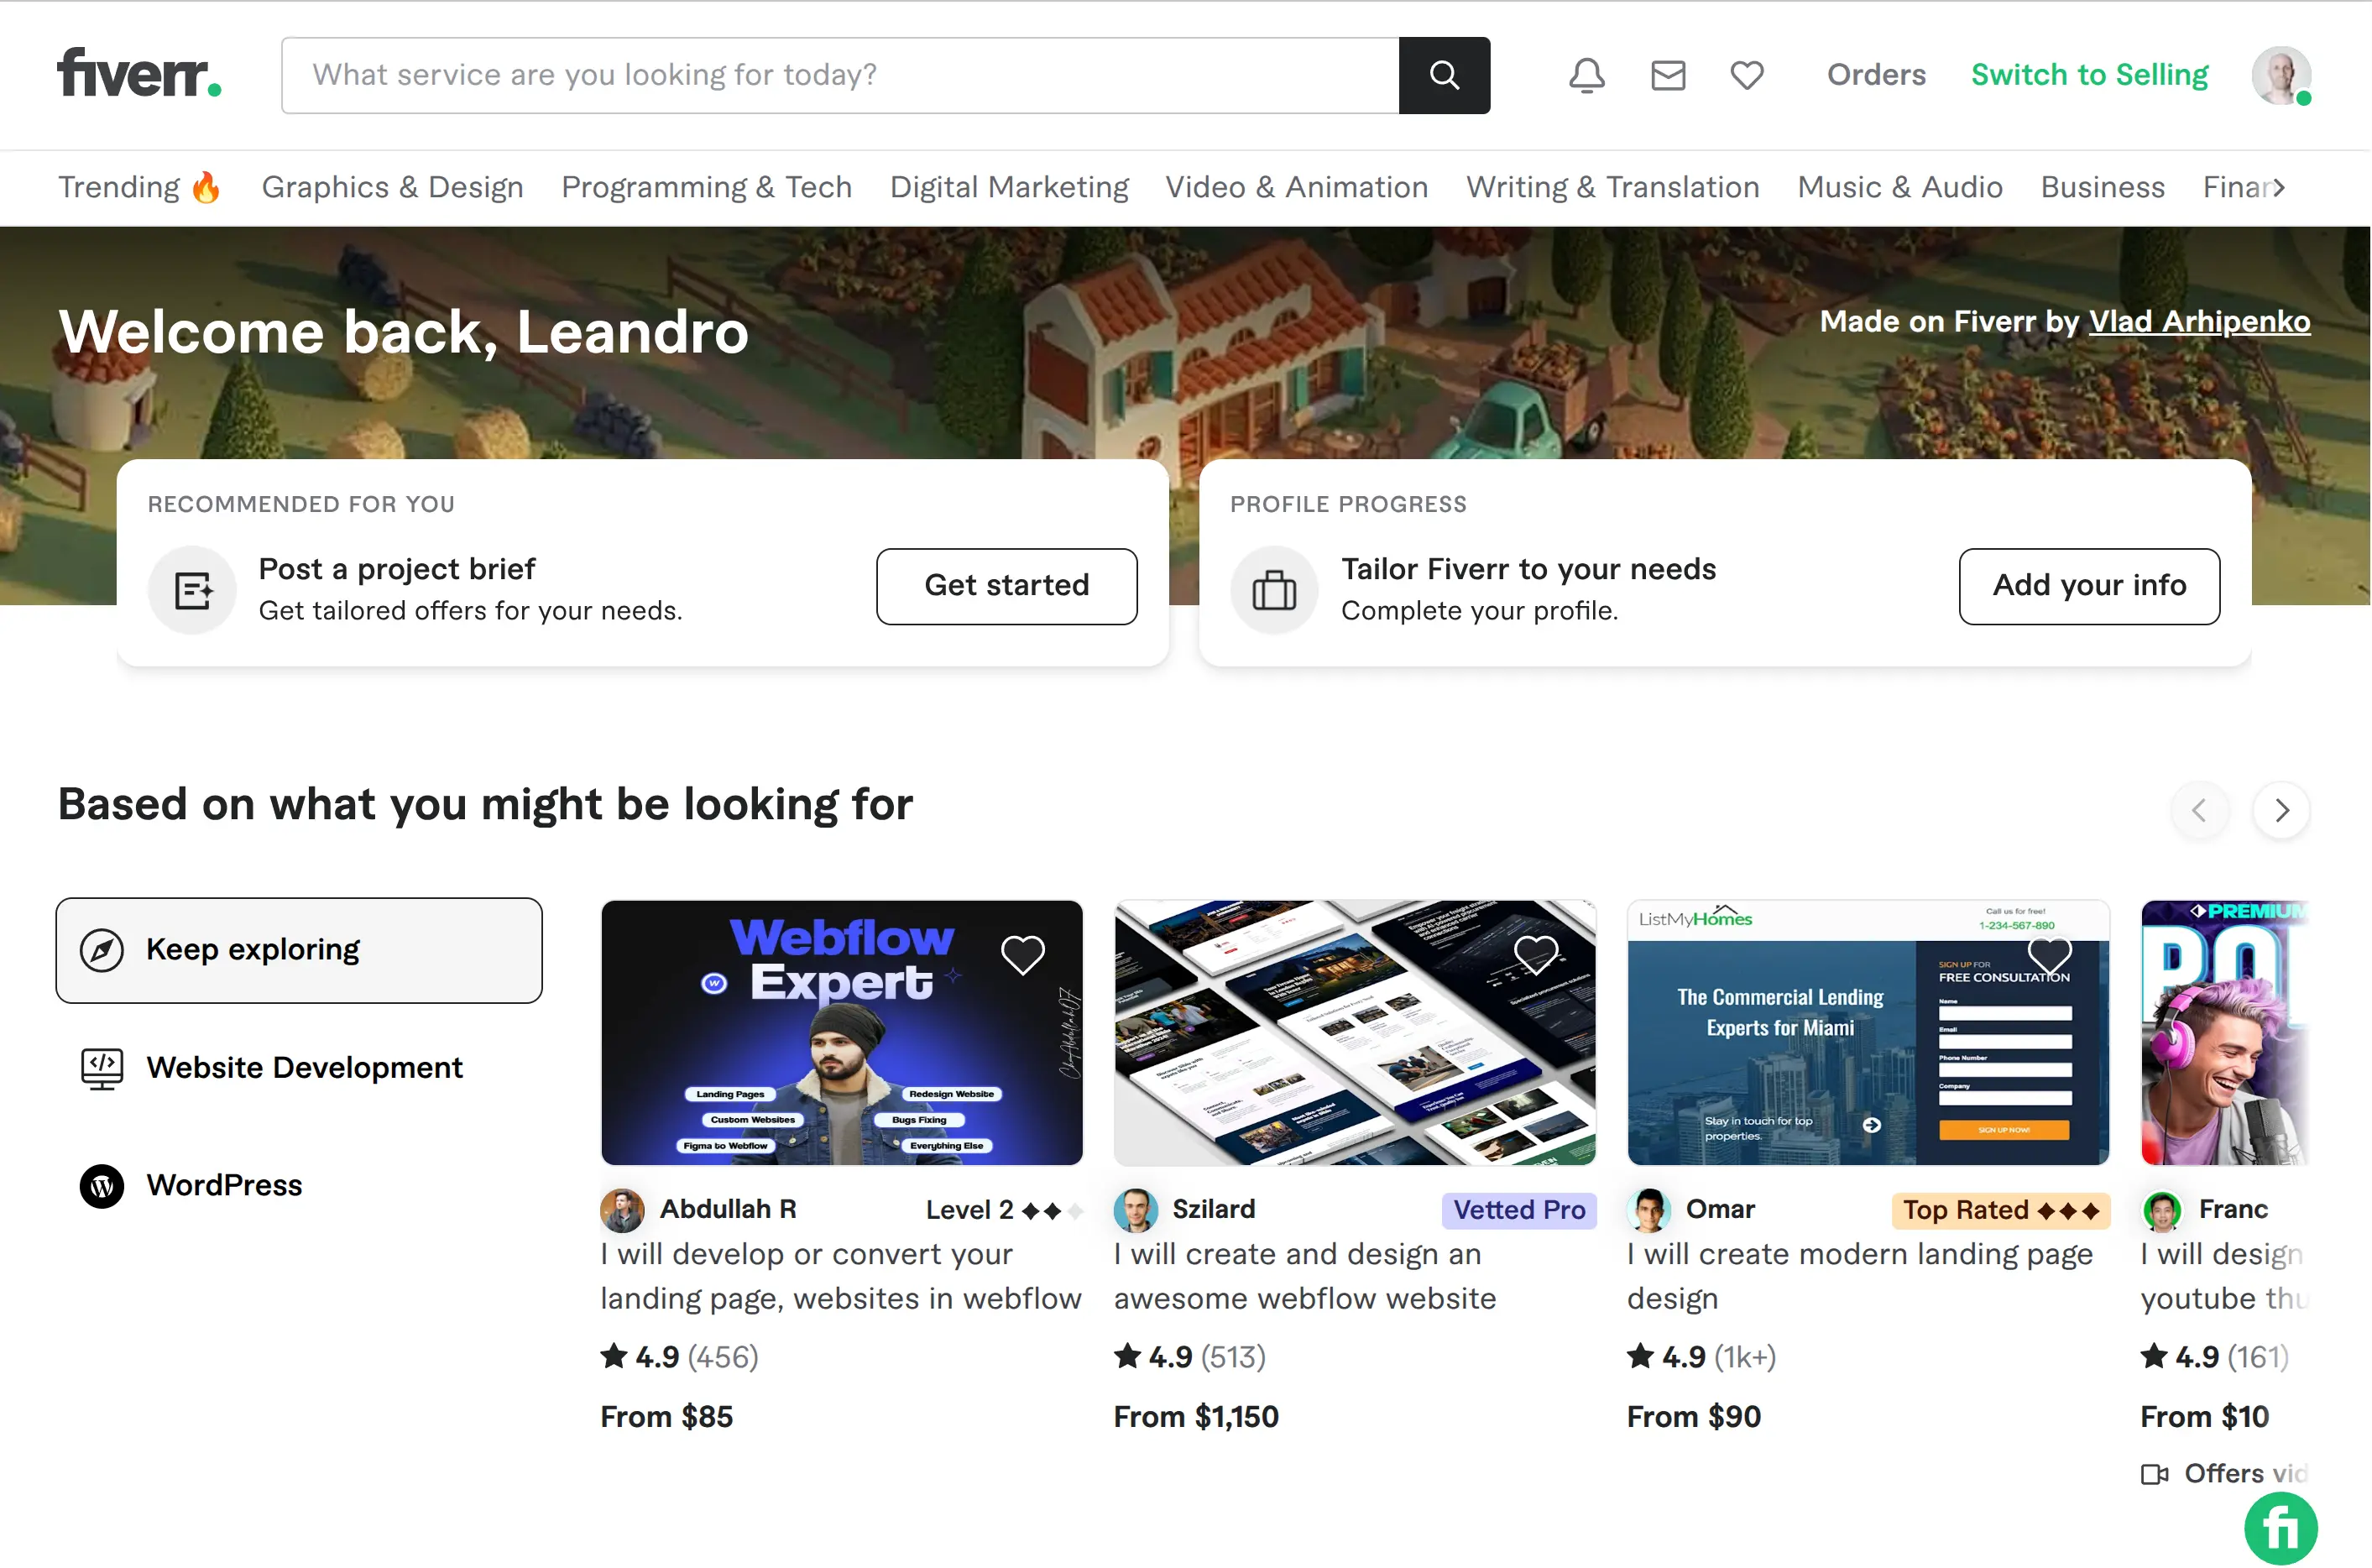Viewport: 2372px width, 1568px height.
Task: Expand more categories with the right chevron
Action: (x=2279, y=187)
